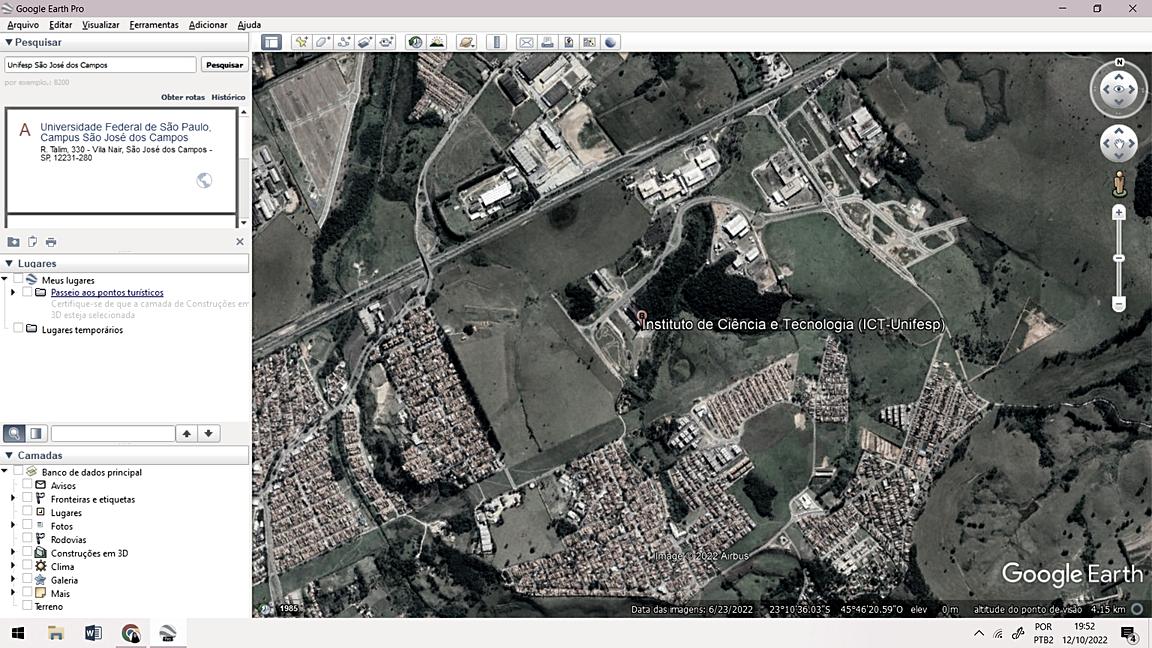The height and width of the screenshot is (648, 1152).
Task: Click the zoom slider handle on map
Action: 1118,259
